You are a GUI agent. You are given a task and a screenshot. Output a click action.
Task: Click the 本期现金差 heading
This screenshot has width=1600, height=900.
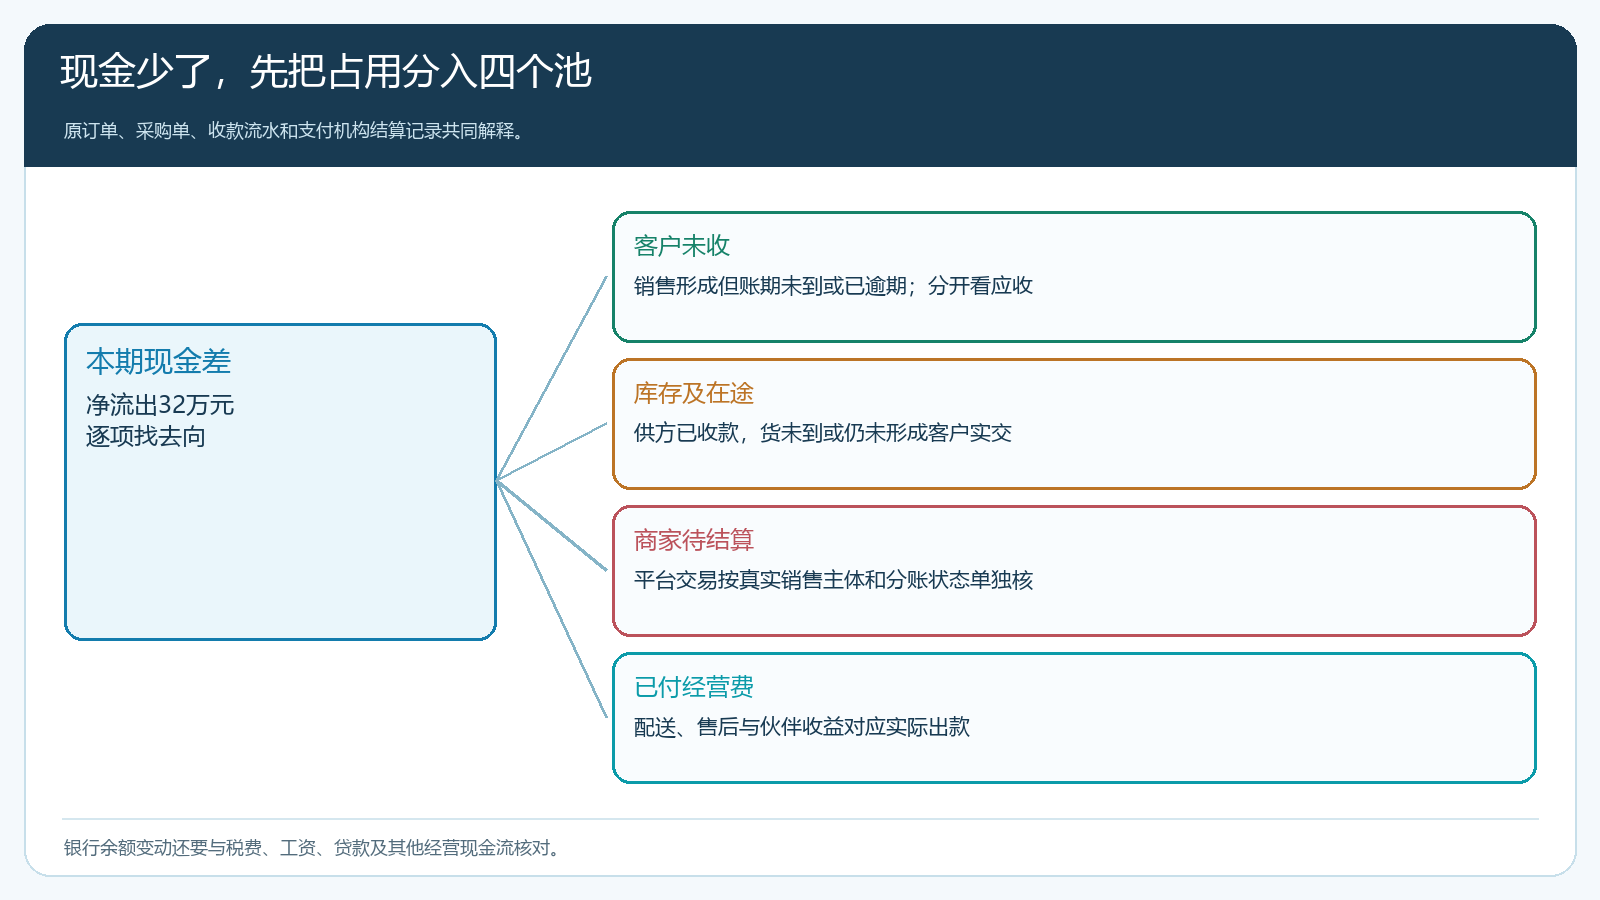(x=158, y=361)
